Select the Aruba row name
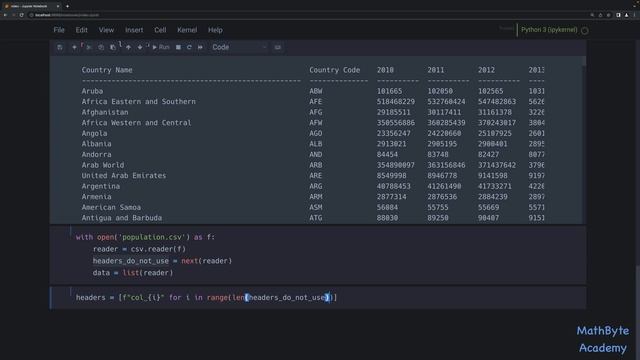640x360 pixels. [x=92, y=91]
